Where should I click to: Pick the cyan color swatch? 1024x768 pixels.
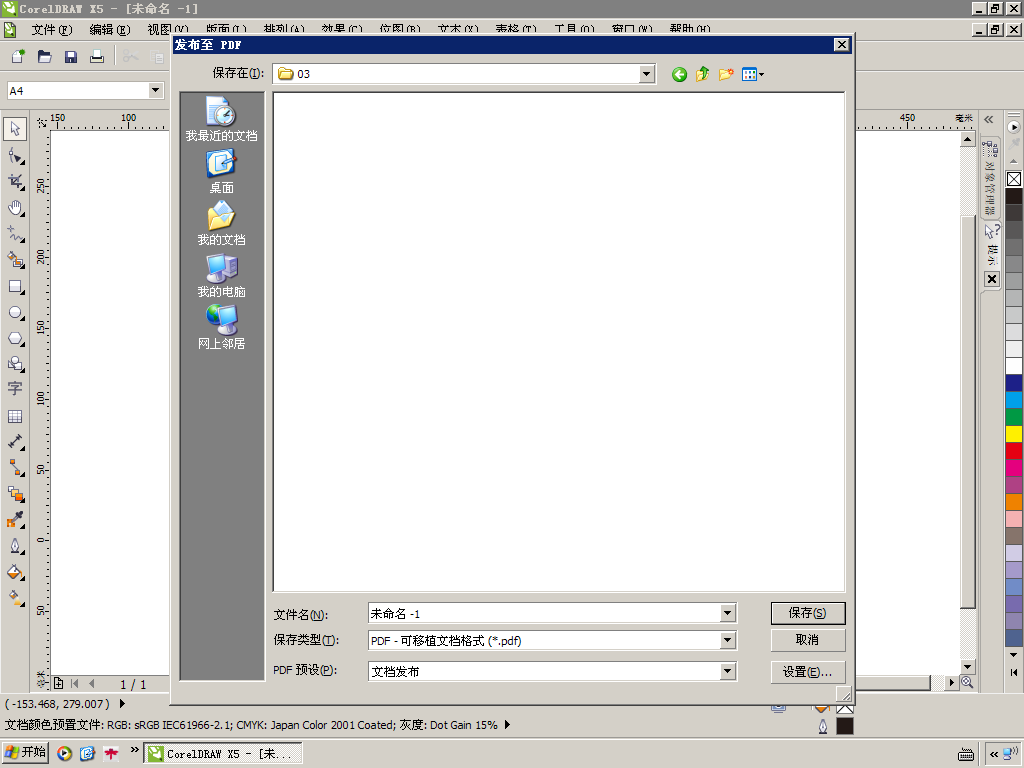pos(1014,400)
